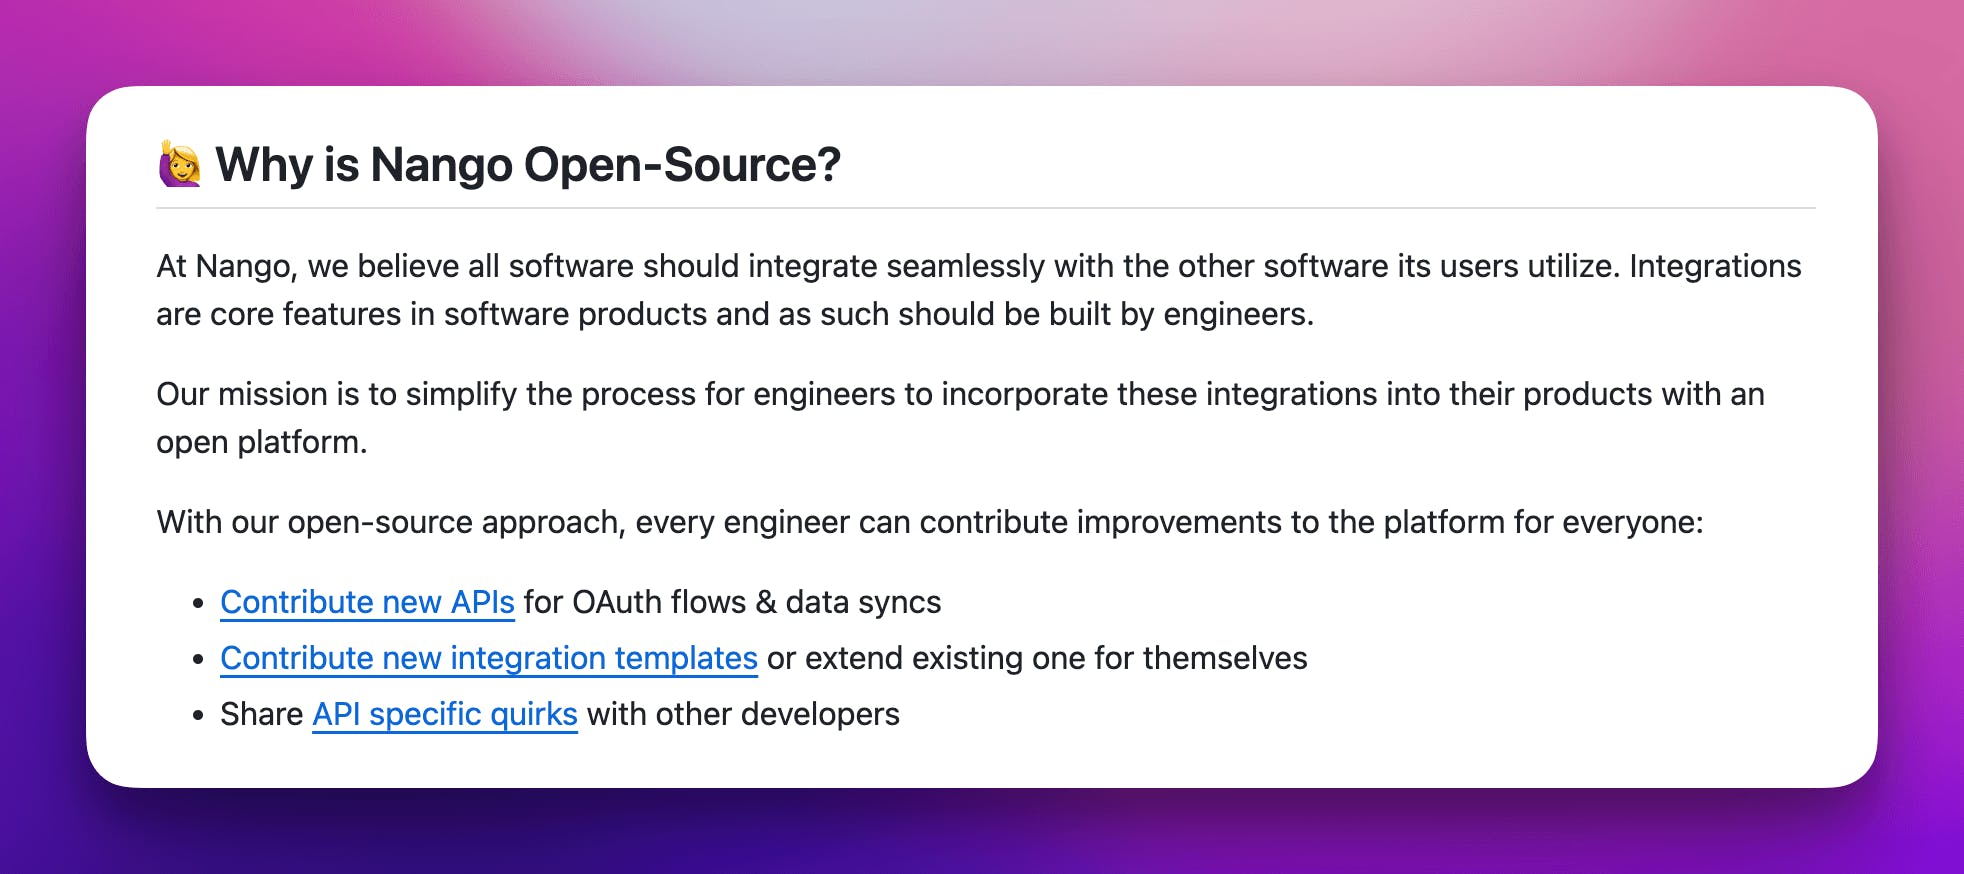Click the horizontal divider under the heading
This screenshot has height=874, width=1964.
pyautogui.click(x=985, y=208)
